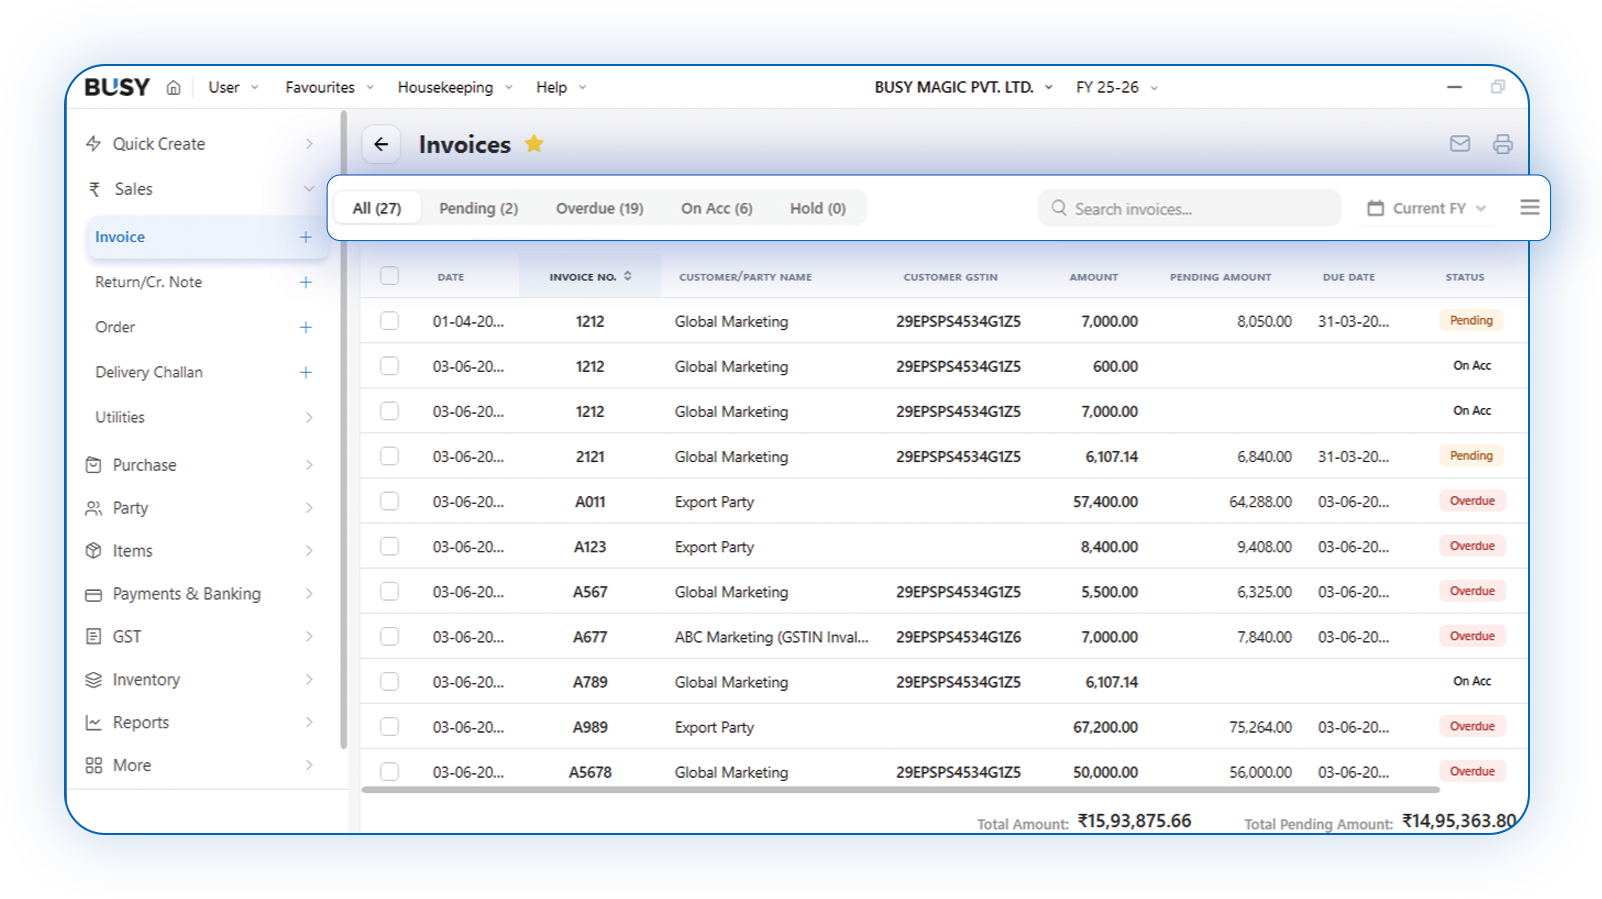The height and width of the screenshot is (899, 1602).
Task: Open the Current FY date filter dropdown
Action: (x=1428, y=208)
